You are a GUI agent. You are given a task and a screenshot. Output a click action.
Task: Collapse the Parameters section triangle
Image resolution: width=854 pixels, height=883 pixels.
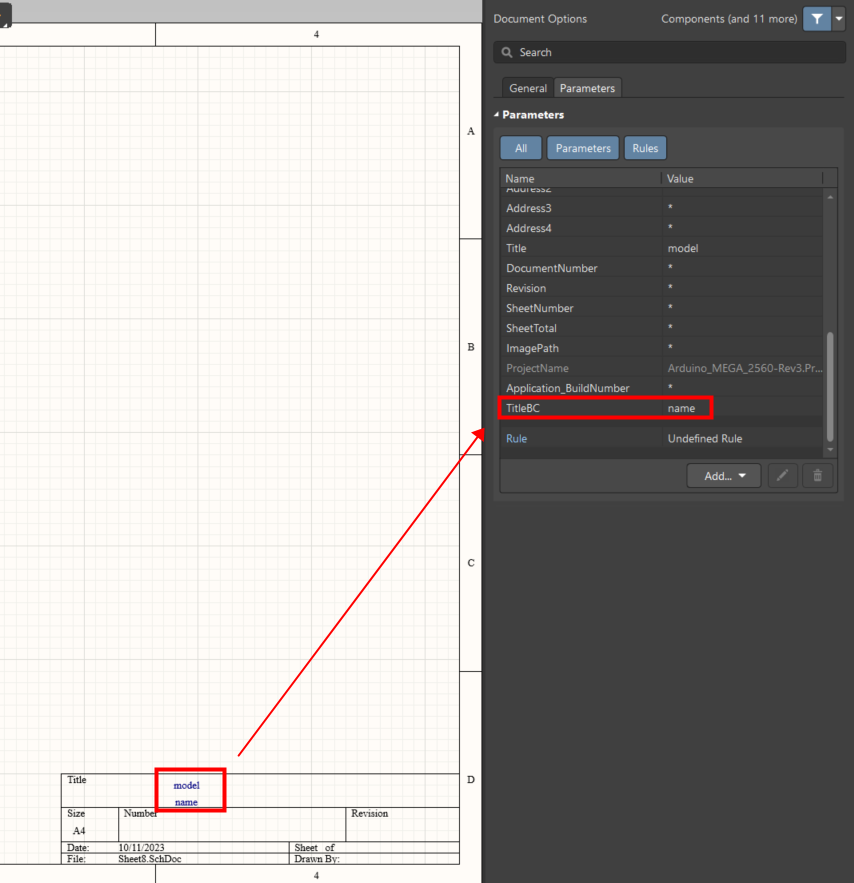pos(496,115)
